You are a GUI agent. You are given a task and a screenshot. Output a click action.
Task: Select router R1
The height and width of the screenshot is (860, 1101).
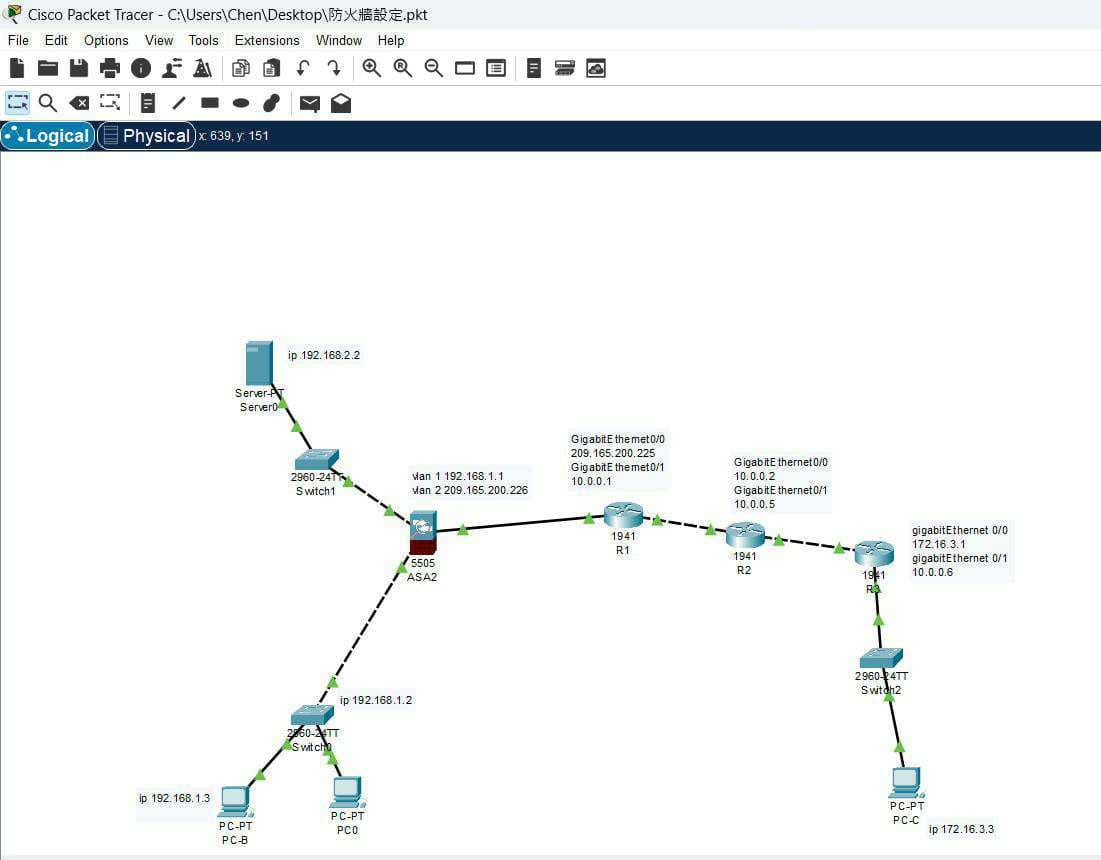click(x=624, y=515)
